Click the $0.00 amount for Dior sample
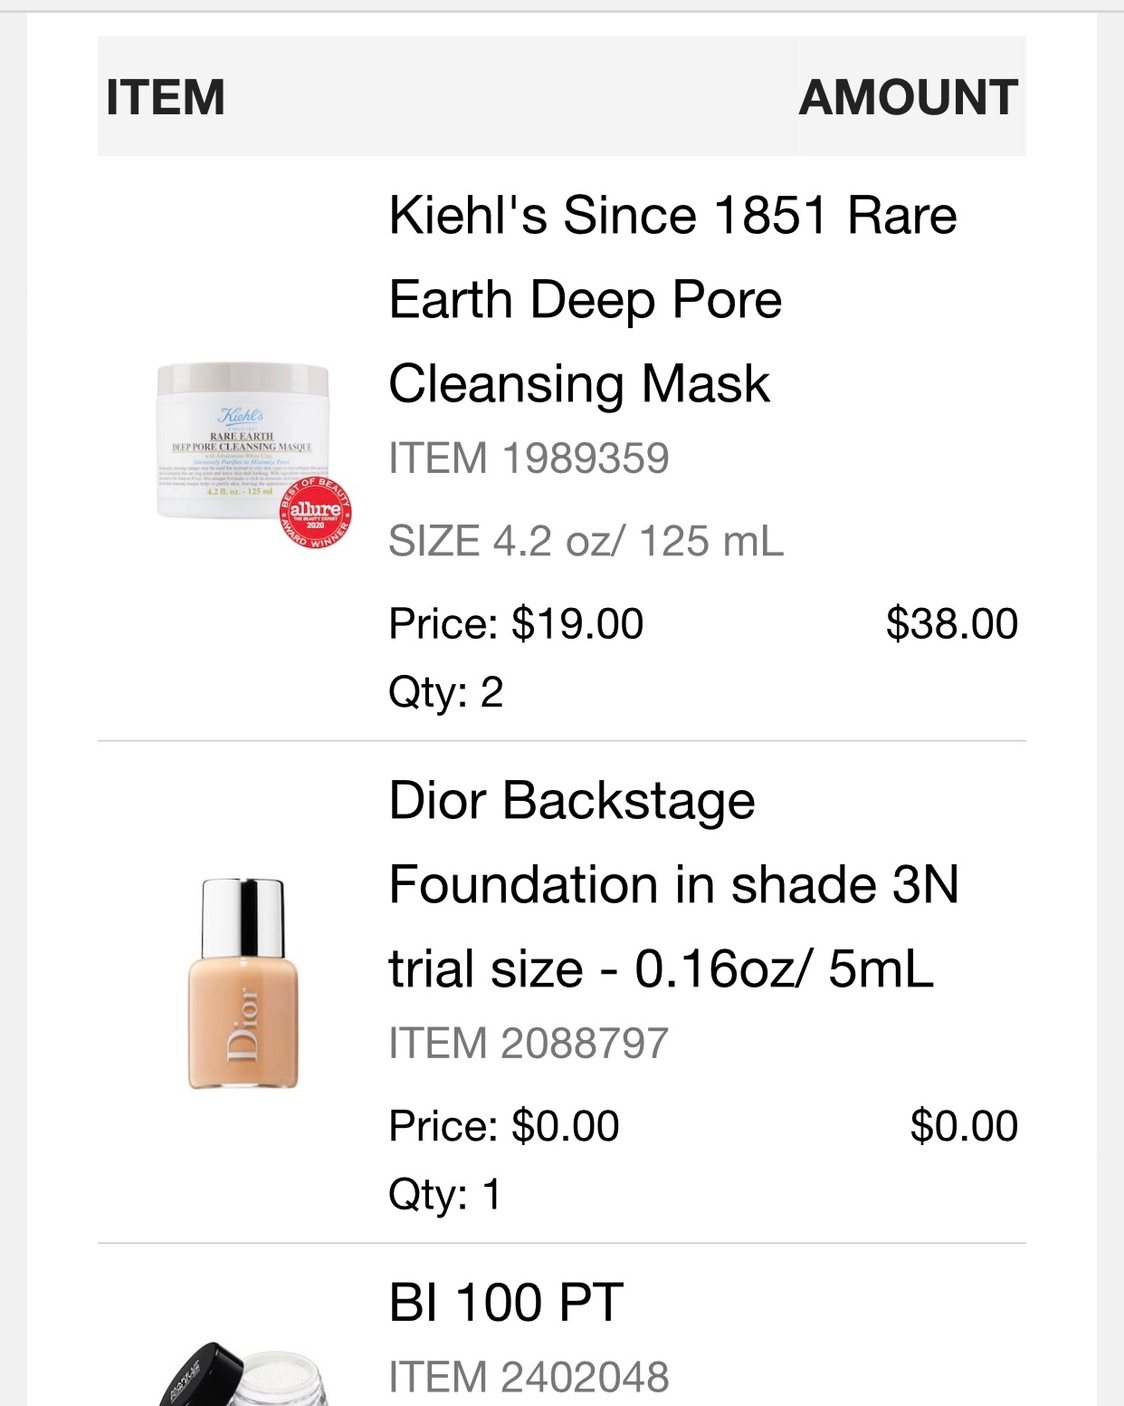The image size is (1124, 1406). (x=964, y=1126)
